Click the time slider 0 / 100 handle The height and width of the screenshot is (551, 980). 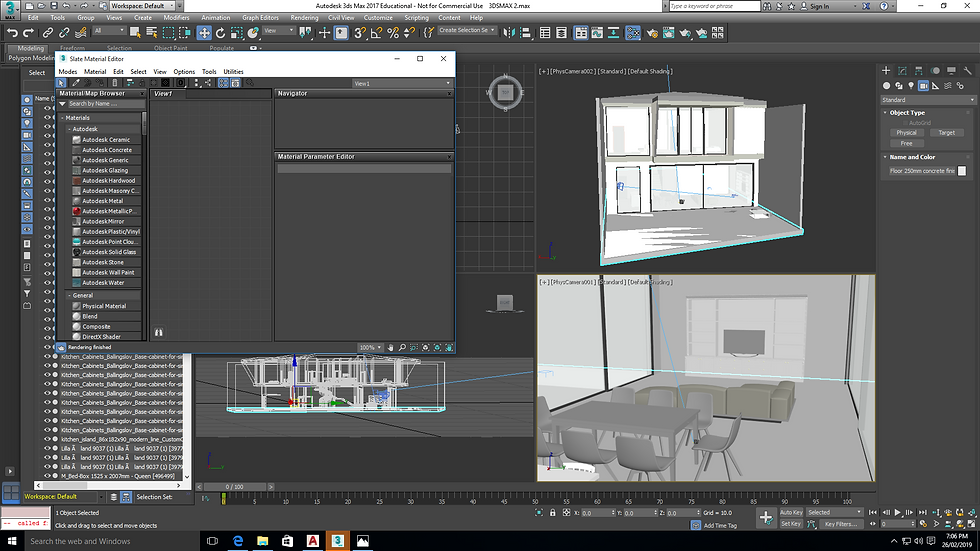click(x=234, y=487)
